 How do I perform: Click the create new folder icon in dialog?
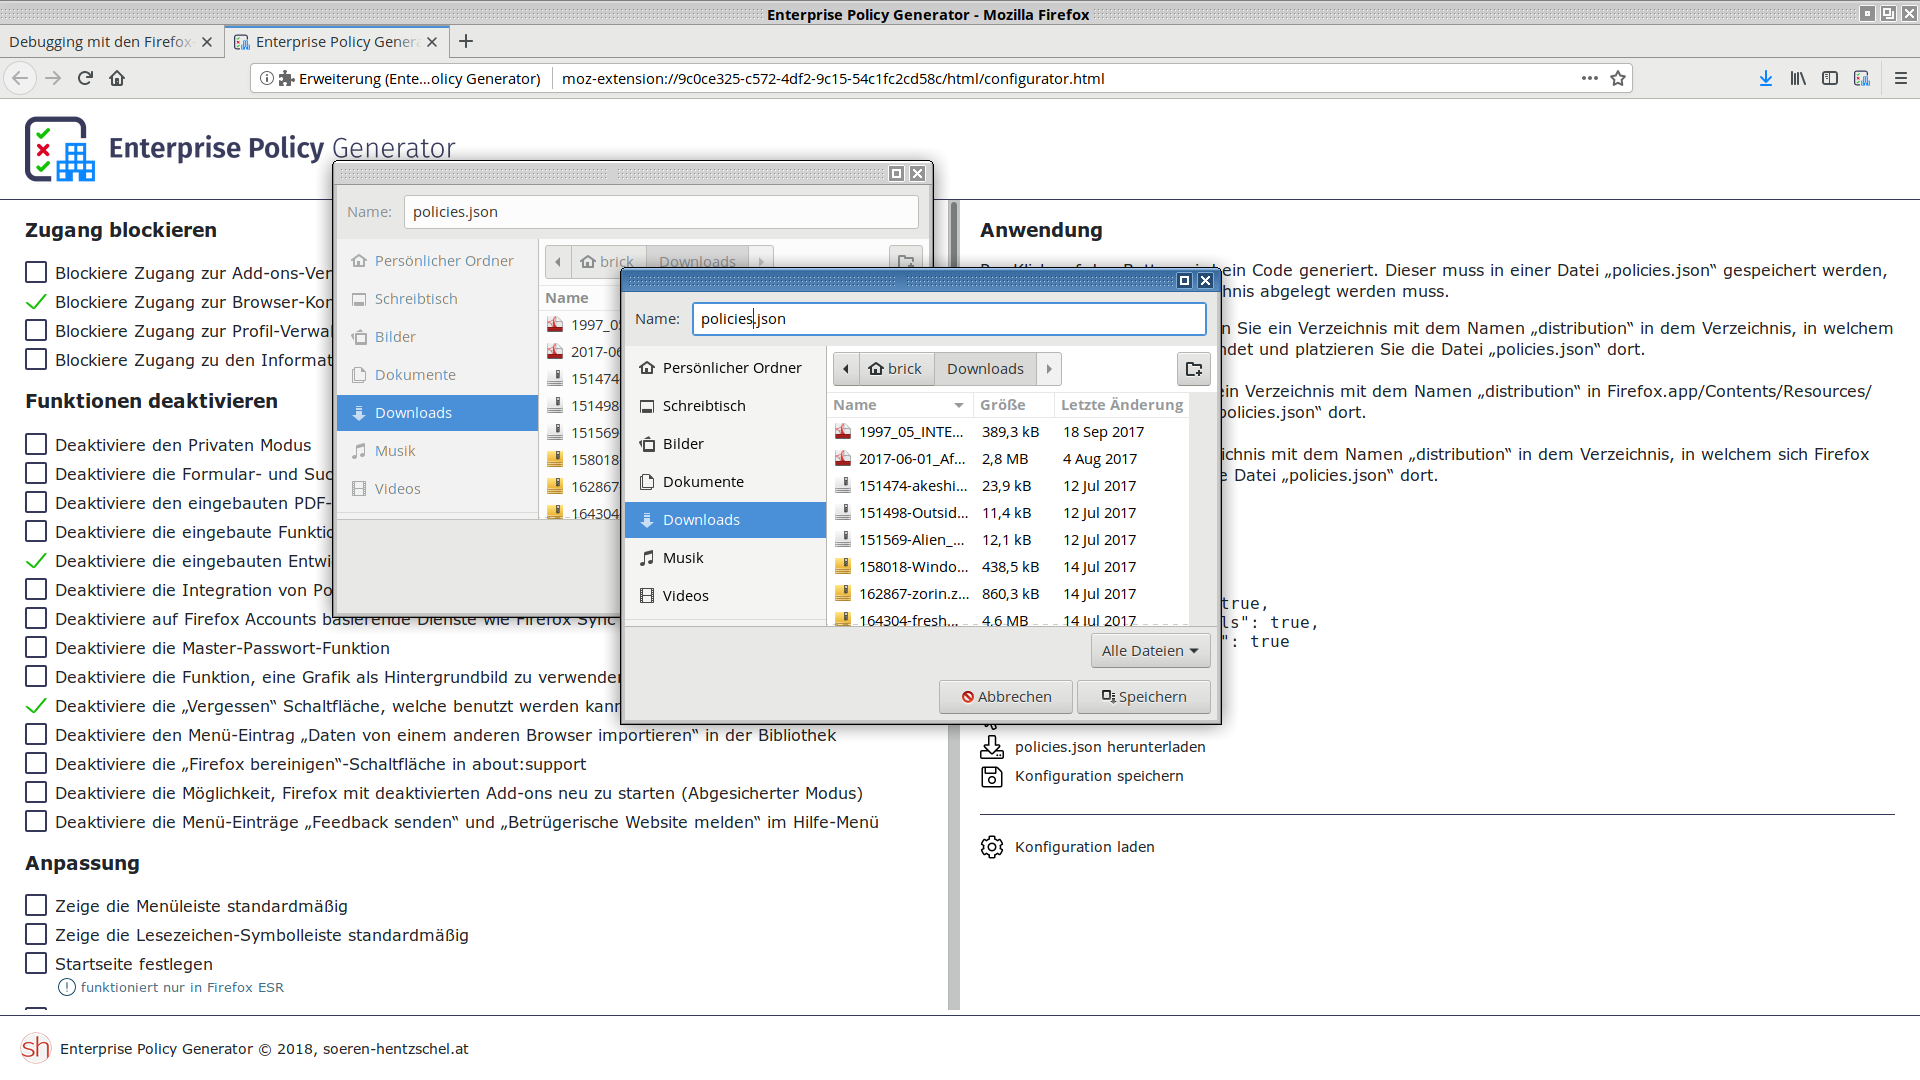point(1193,369)
